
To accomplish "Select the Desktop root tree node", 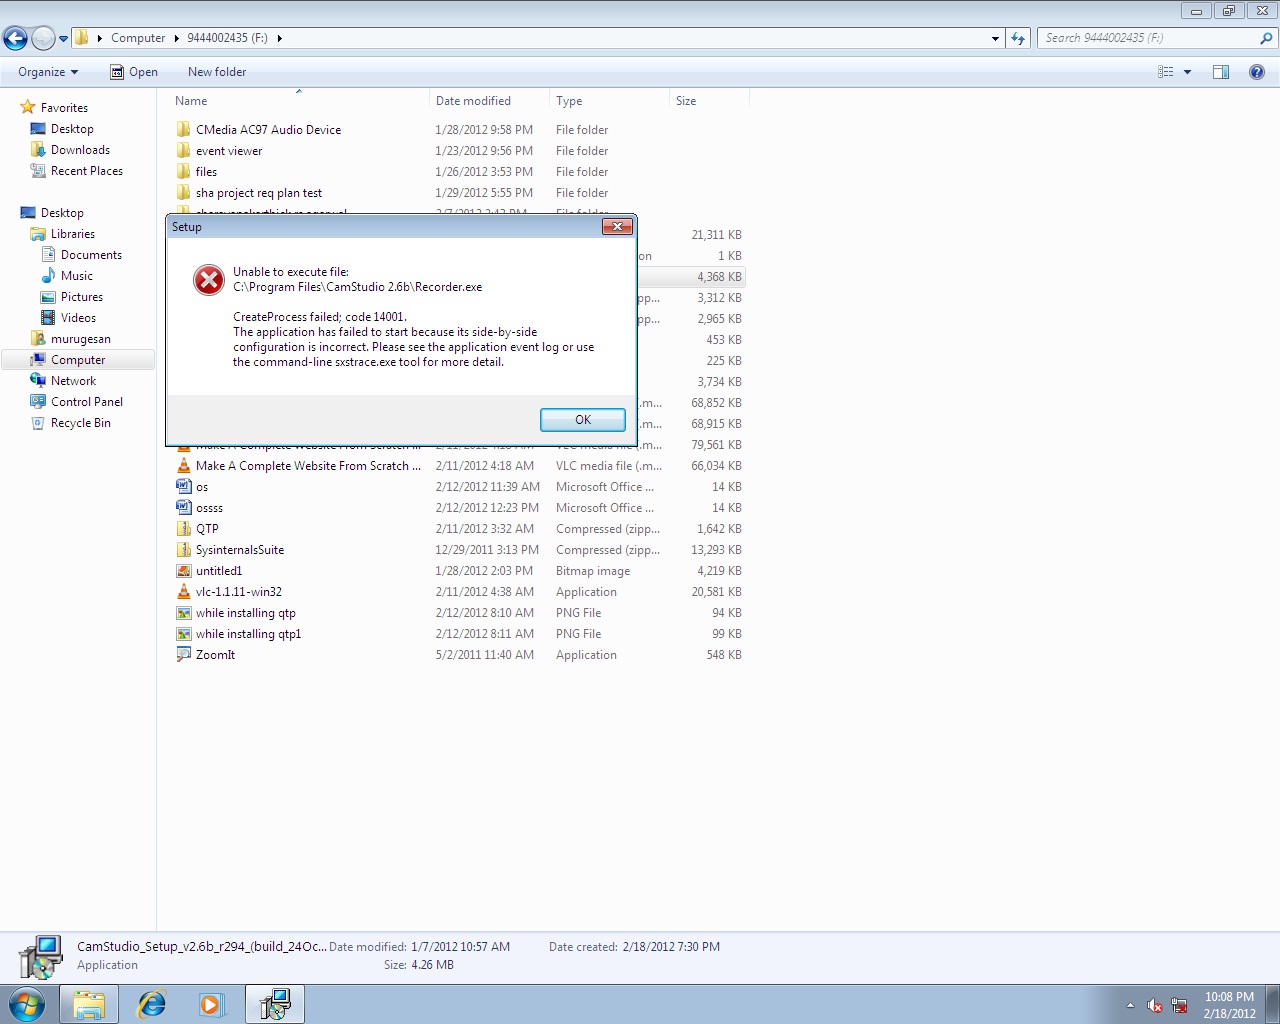I will [62, 213].
